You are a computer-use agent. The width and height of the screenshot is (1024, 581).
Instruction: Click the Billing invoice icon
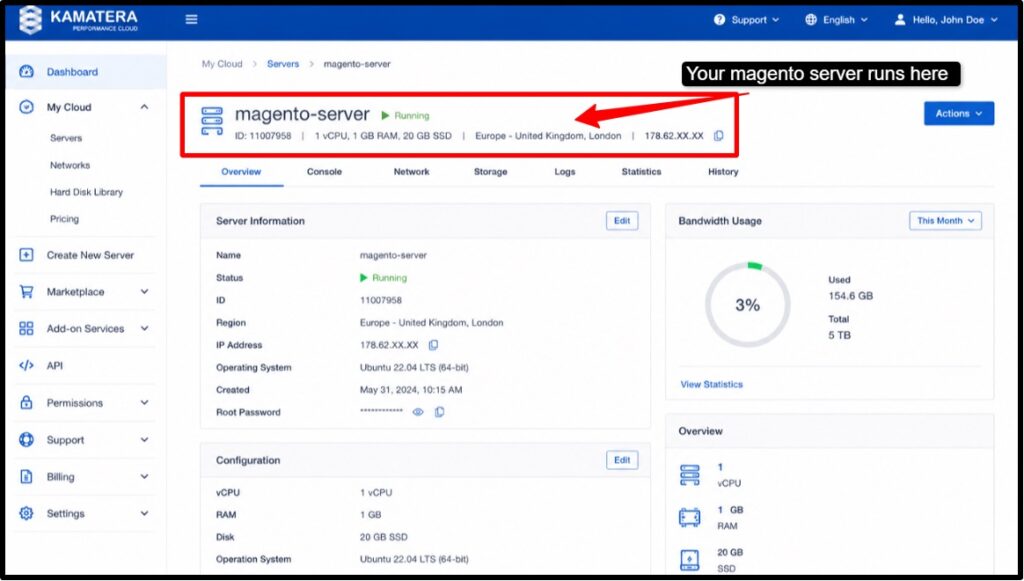click(x=26, y=477)
